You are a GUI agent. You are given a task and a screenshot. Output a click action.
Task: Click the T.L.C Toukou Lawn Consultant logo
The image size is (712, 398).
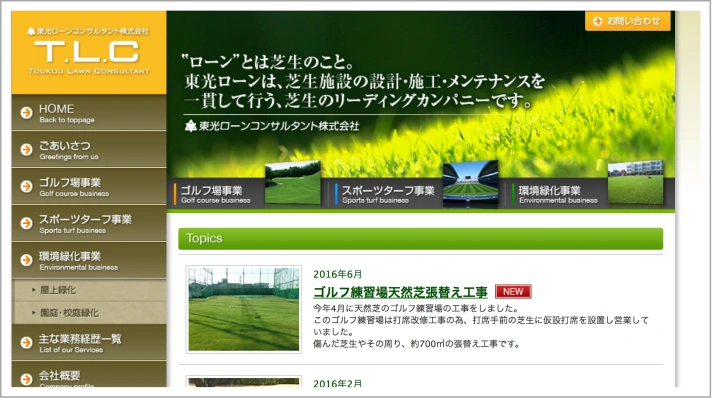89,51
